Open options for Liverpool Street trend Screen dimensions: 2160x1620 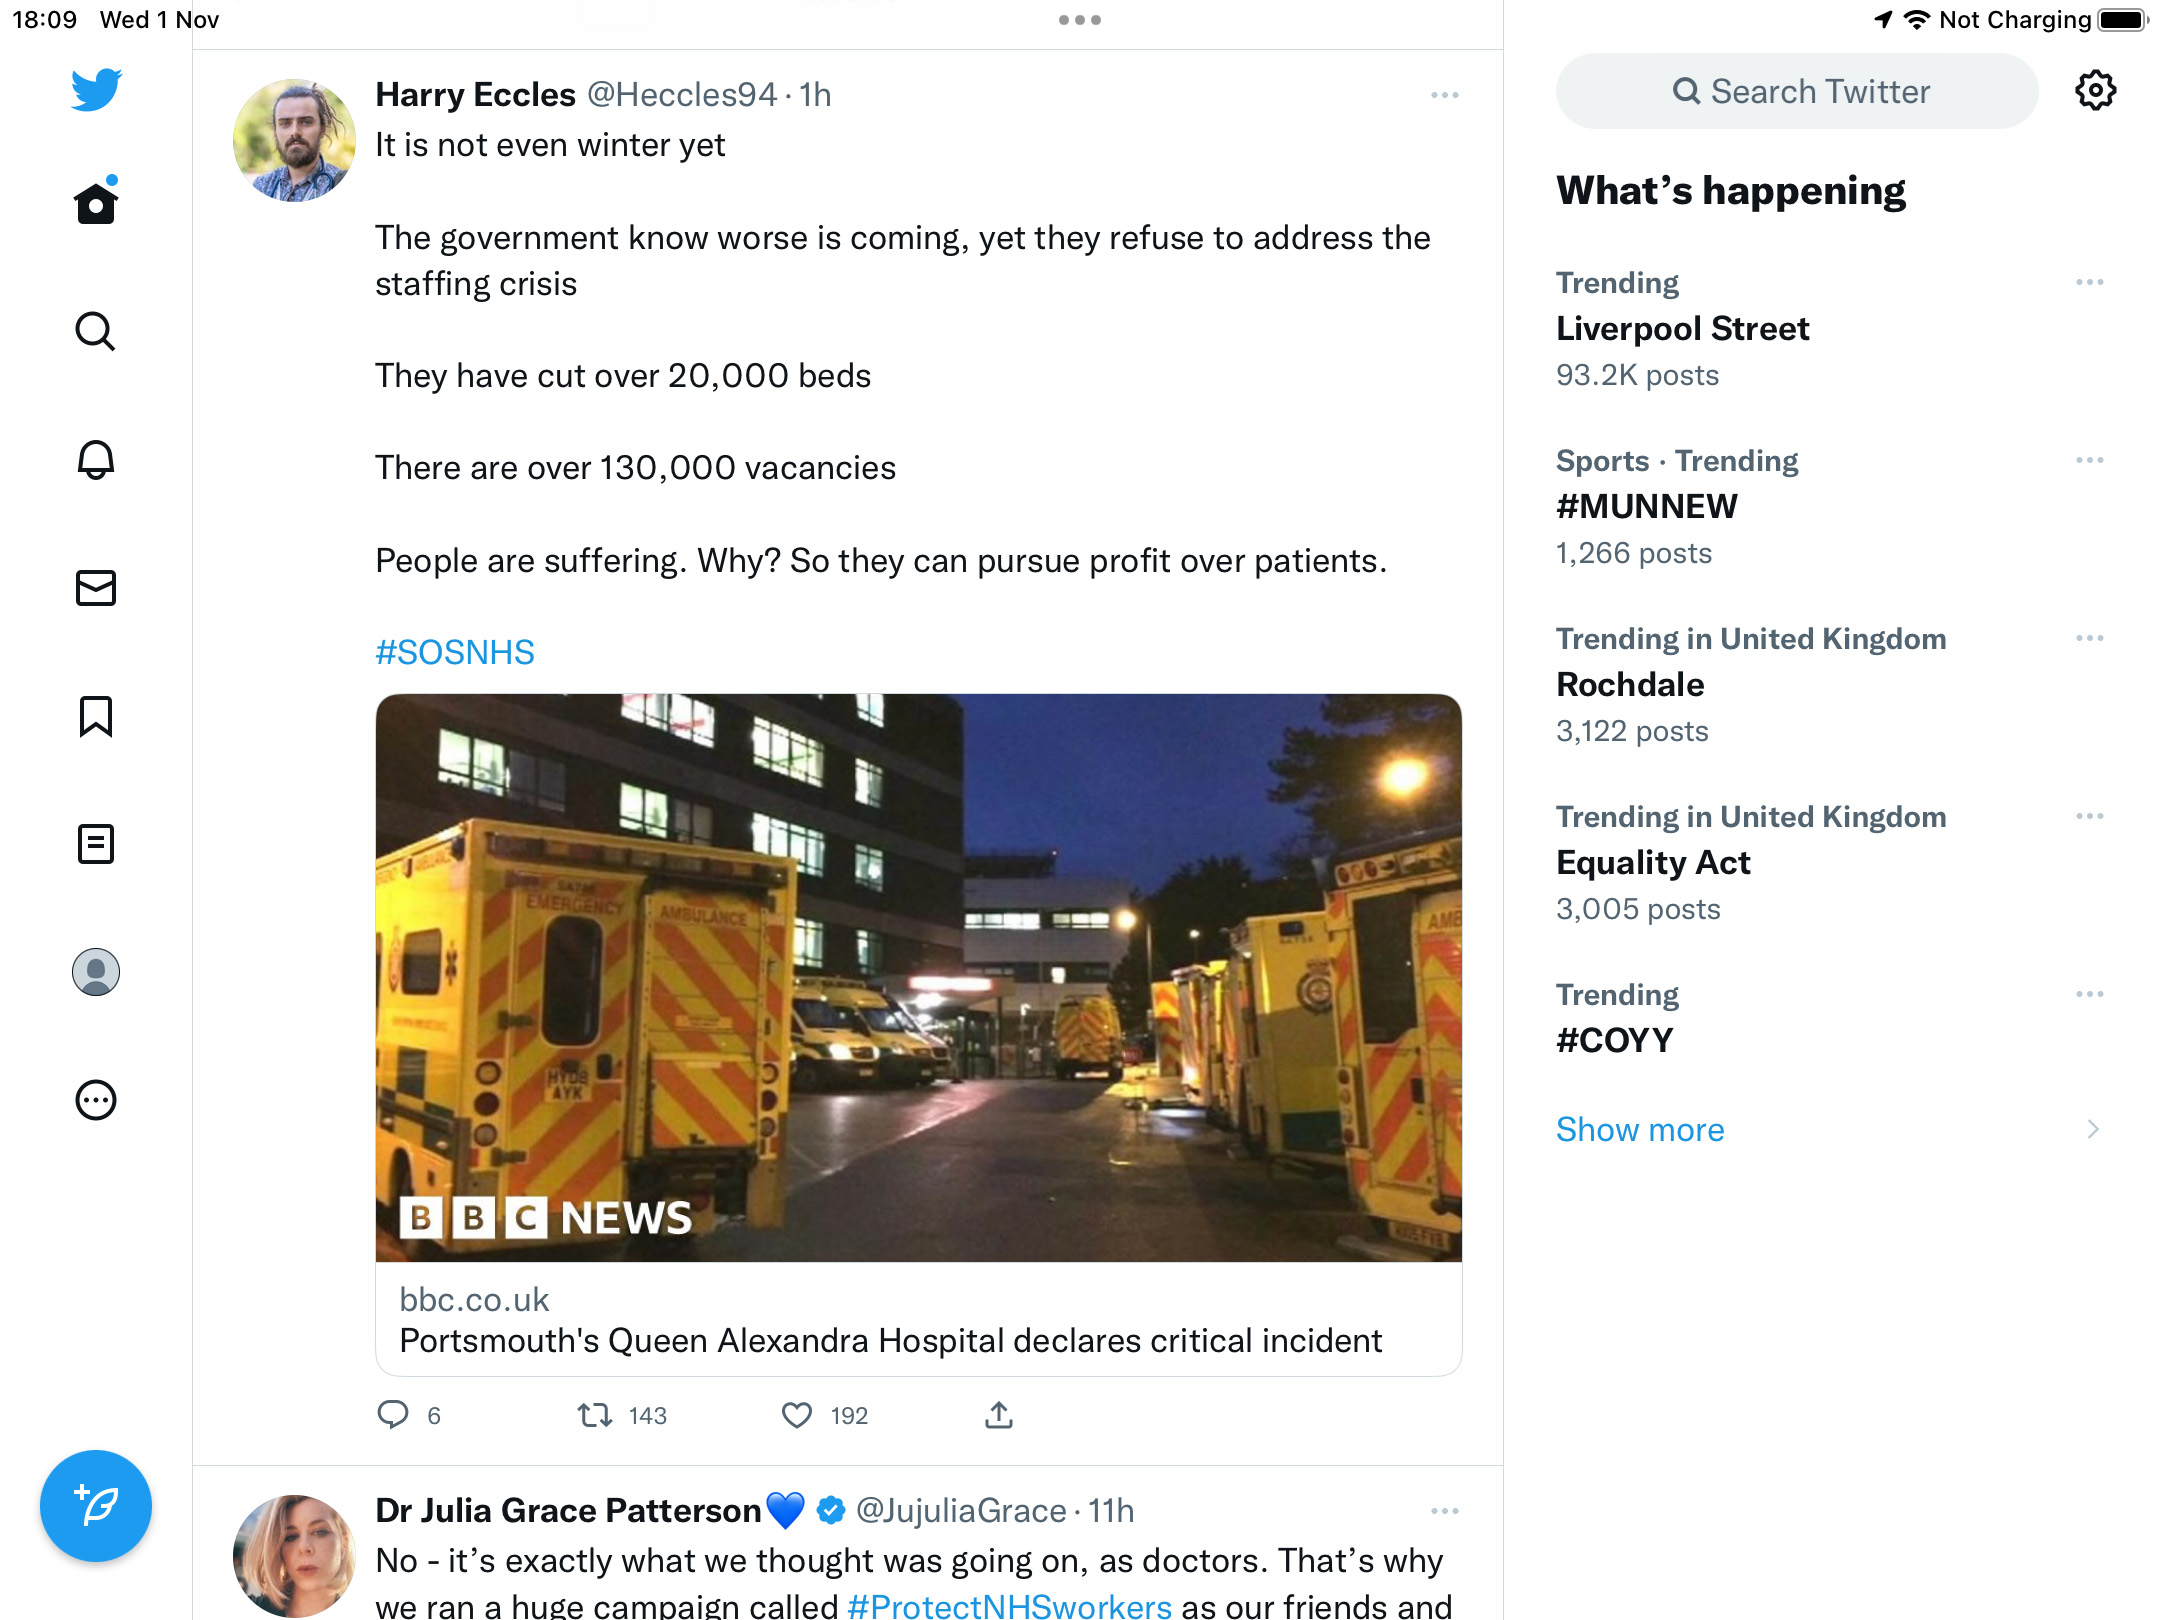tap(2090, 282)
